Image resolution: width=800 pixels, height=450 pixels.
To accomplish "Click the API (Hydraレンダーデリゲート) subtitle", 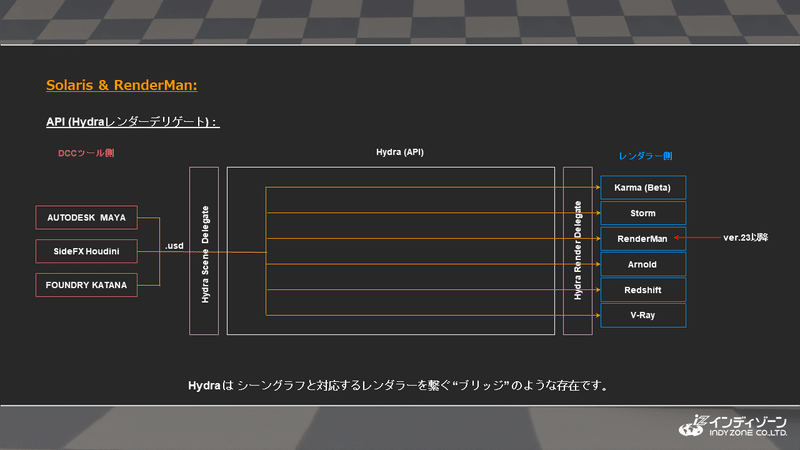I will 133,122.
